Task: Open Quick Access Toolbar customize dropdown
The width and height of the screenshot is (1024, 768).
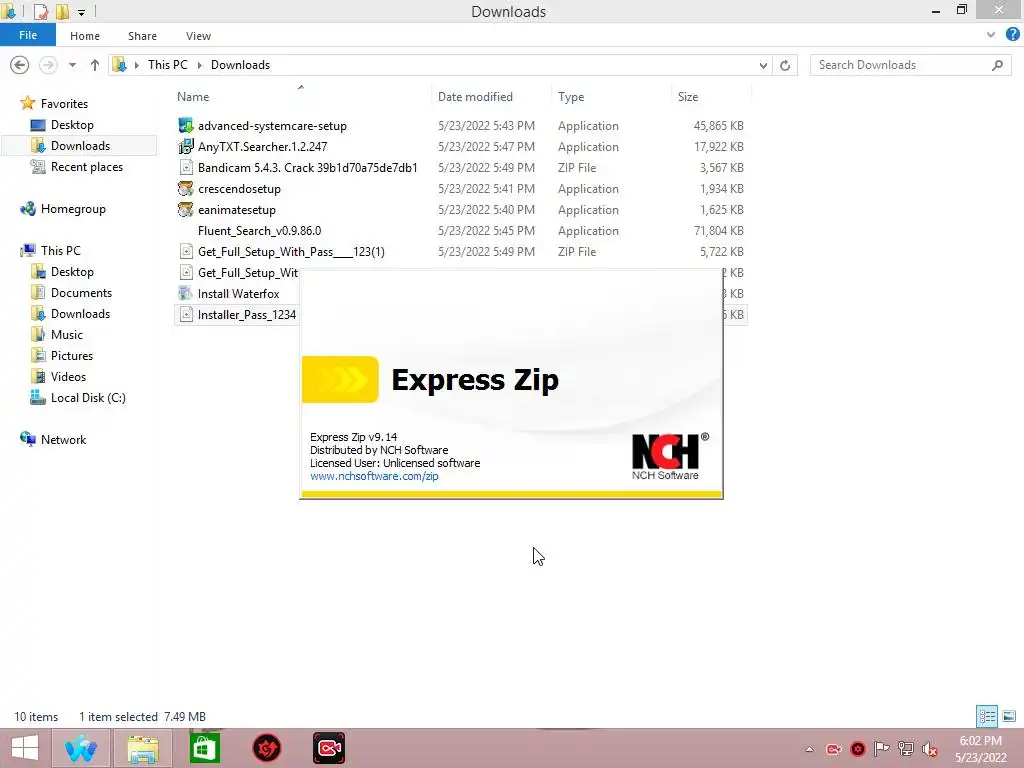Action: (x=82, y=12)
